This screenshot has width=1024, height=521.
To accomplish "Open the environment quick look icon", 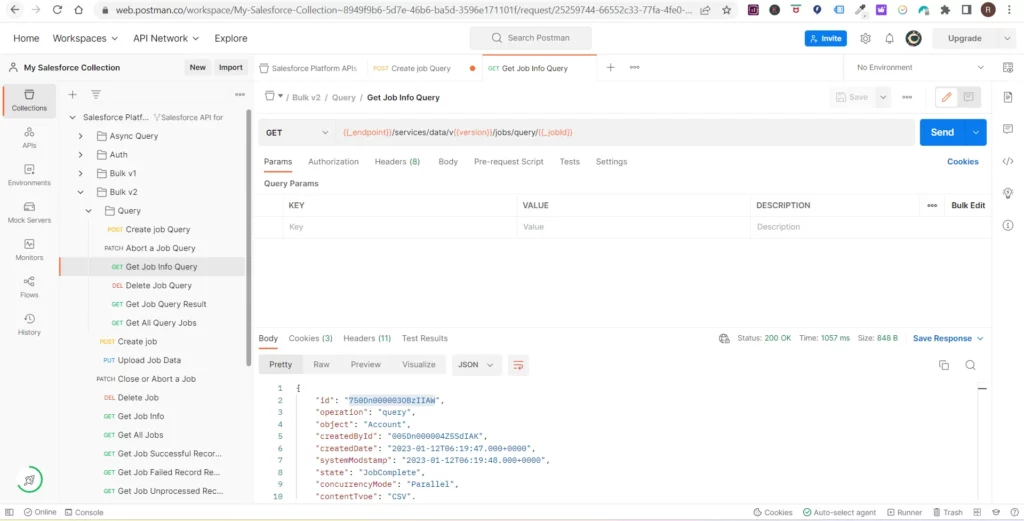I will click(1008, 67).
